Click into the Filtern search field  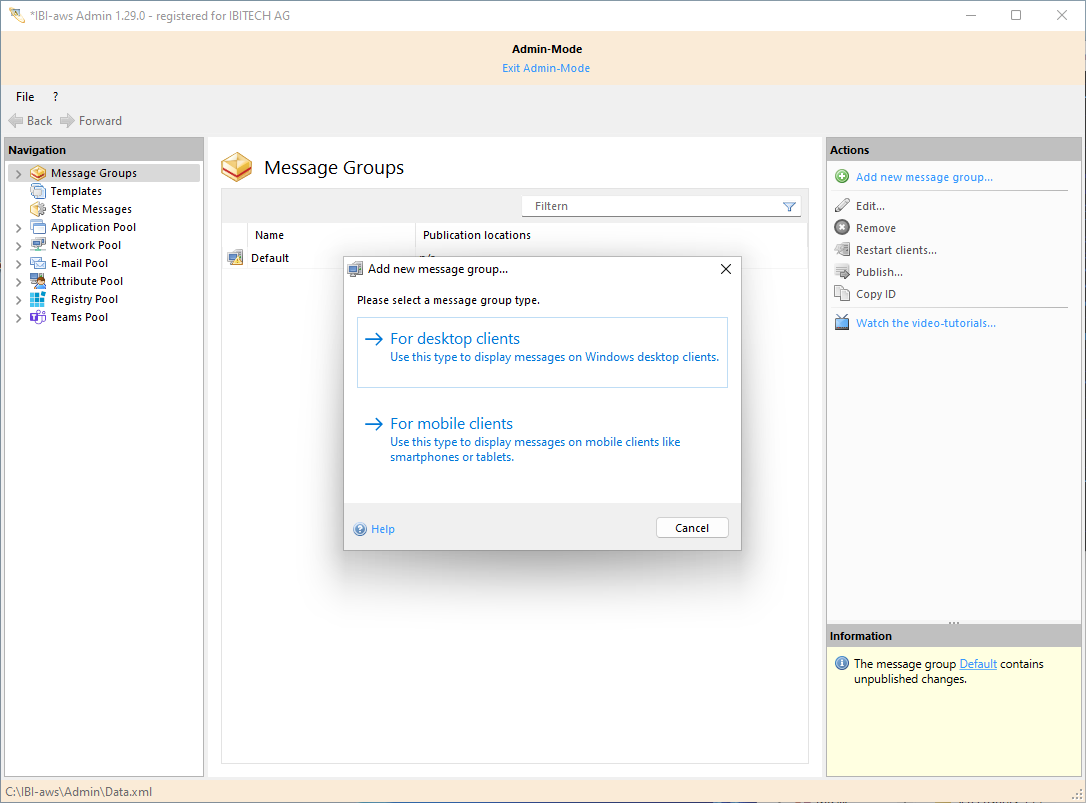click(650, 206)
